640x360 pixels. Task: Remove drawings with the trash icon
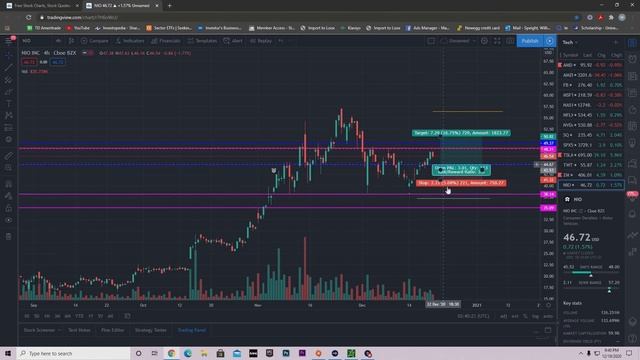(x=8, y=237)
